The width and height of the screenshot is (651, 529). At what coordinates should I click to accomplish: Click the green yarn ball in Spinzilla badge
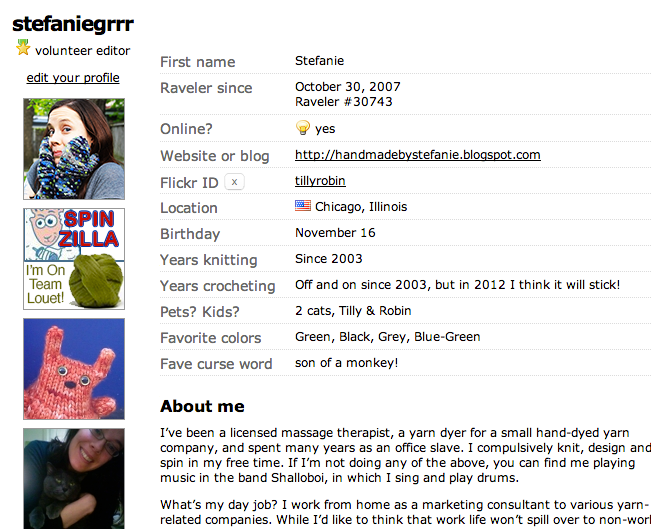96,281
